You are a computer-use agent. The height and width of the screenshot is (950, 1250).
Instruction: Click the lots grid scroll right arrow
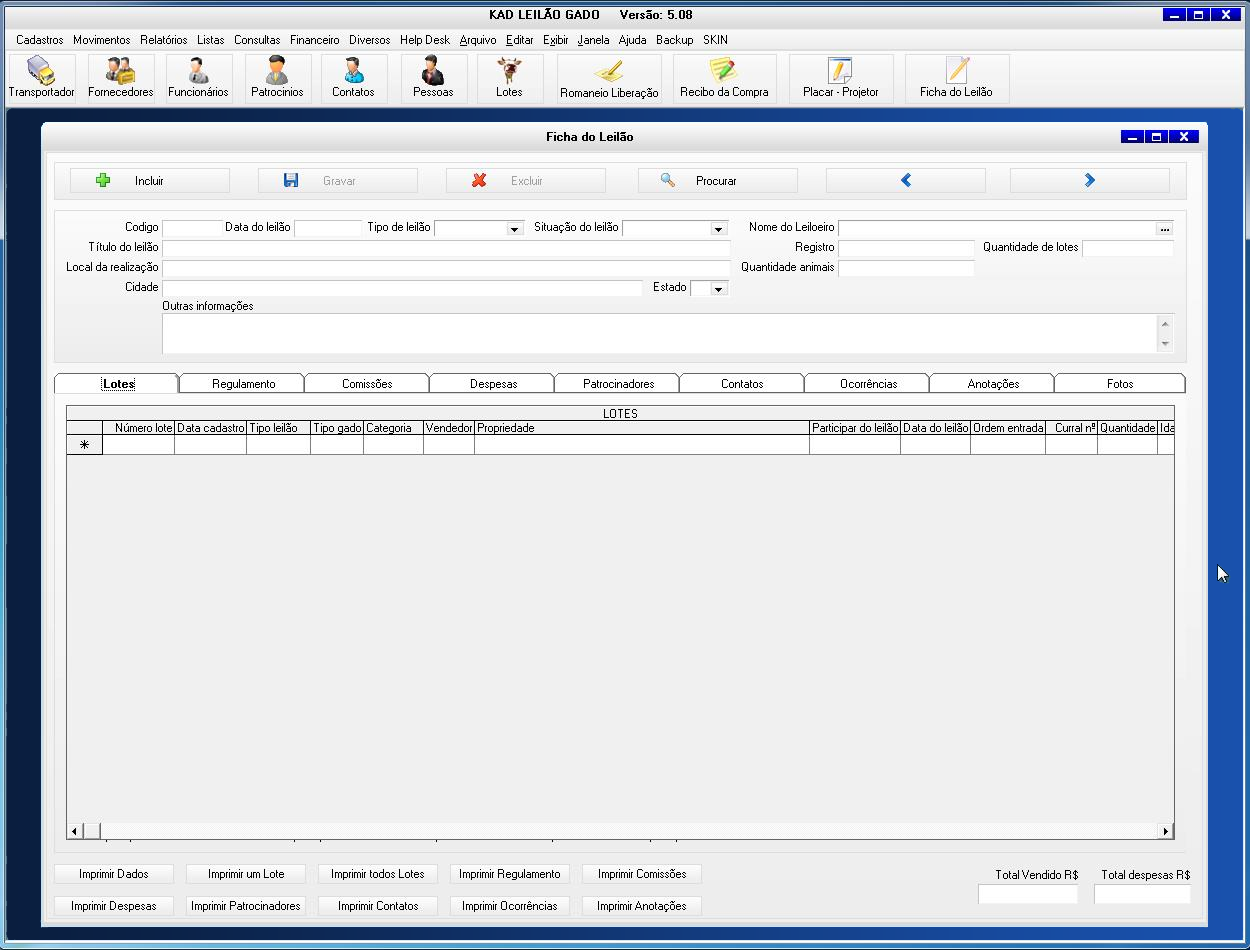pos(1165,831)
